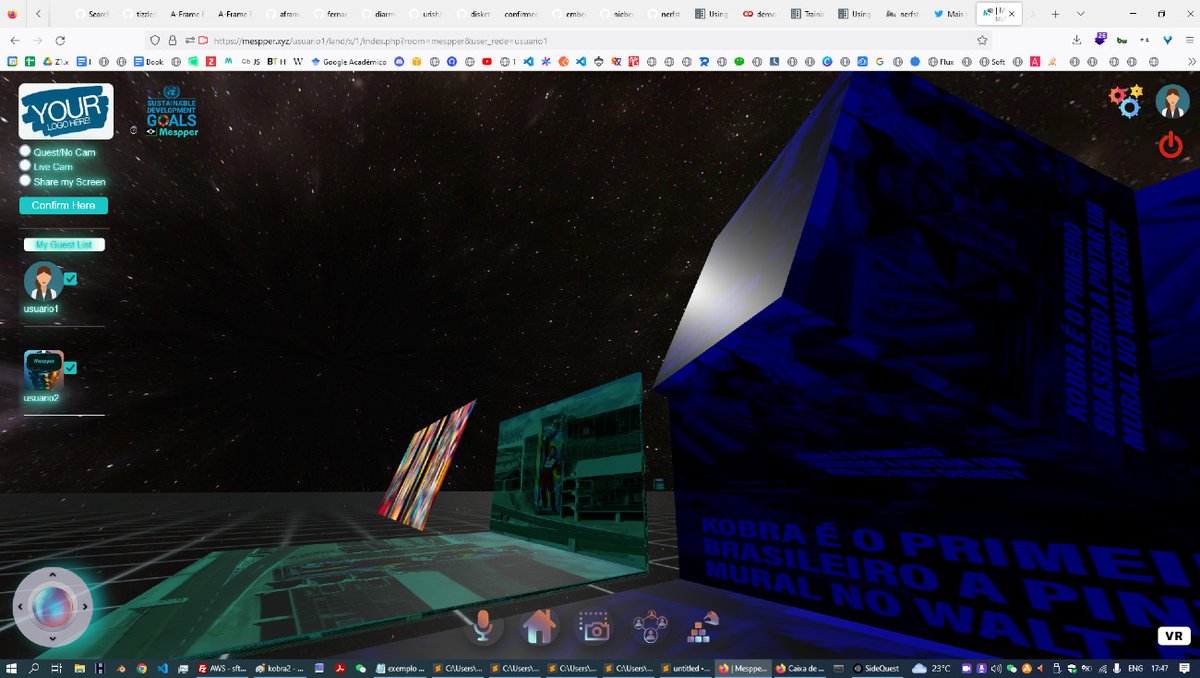
Task: Select the Share my Screen radio option
Action: [x=26, y=181]
